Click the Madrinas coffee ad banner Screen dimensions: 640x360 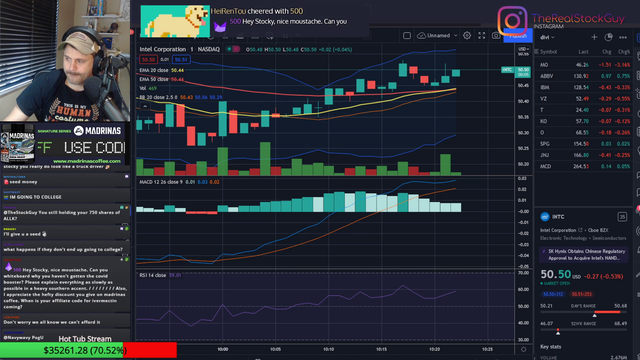pos(65,144)
